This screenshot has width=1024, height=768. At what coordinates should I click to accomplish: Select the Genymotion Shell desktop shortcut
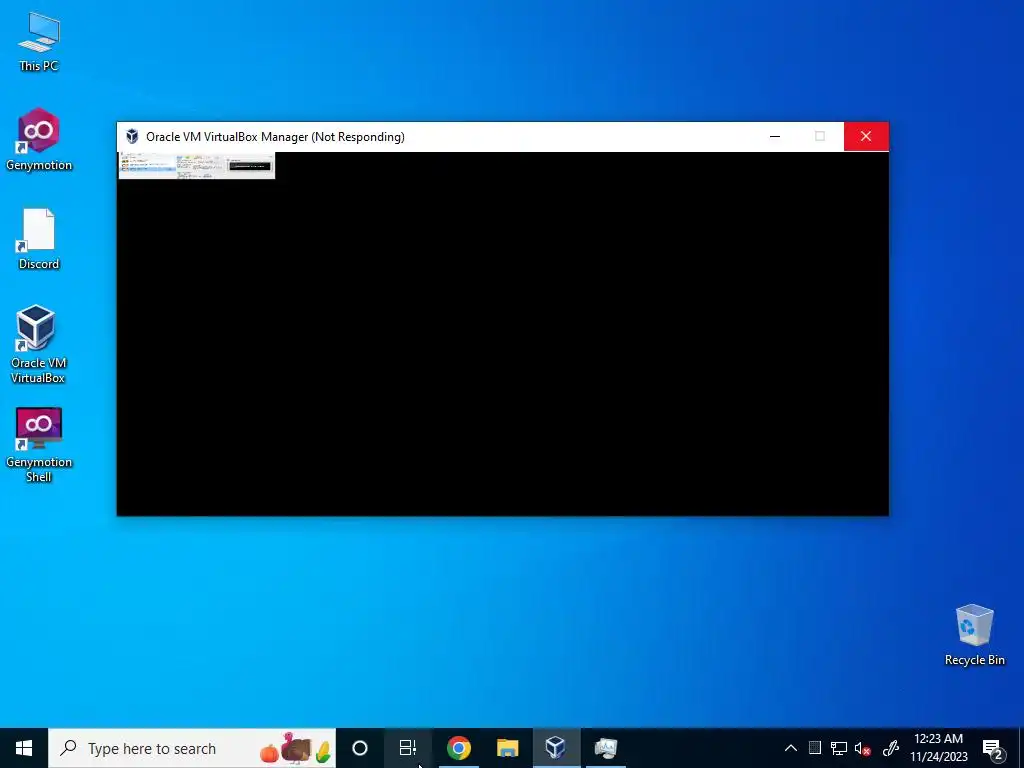click(39, 445)
